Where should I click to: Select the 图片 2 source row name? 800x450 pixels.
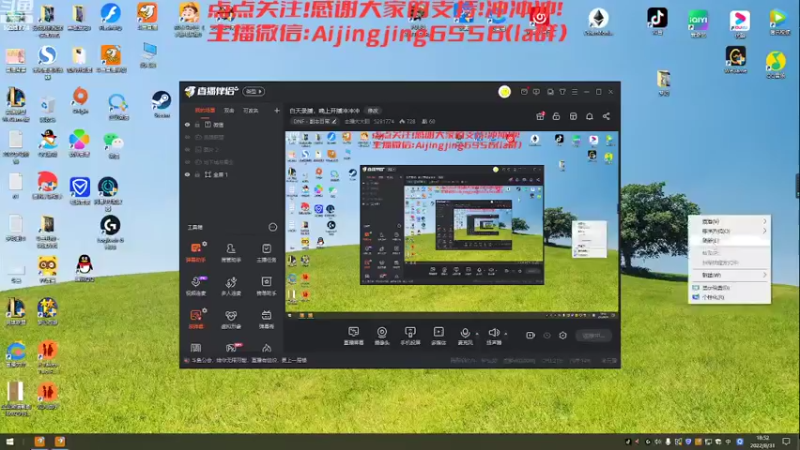click(x=211, y=149)
